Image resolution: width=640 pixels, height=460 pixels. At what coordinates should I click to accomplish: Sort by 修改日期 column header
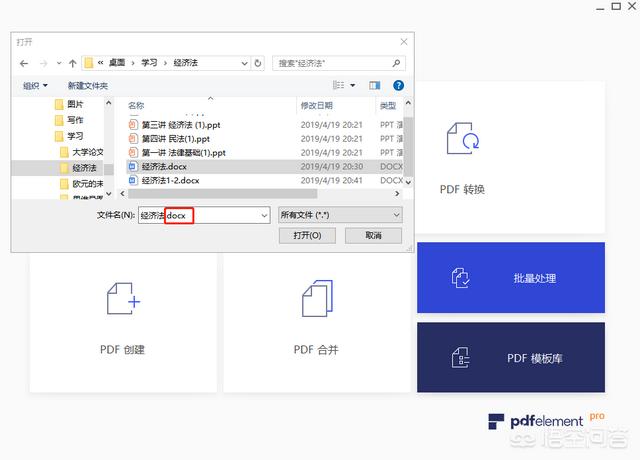(x=316, y=106)
